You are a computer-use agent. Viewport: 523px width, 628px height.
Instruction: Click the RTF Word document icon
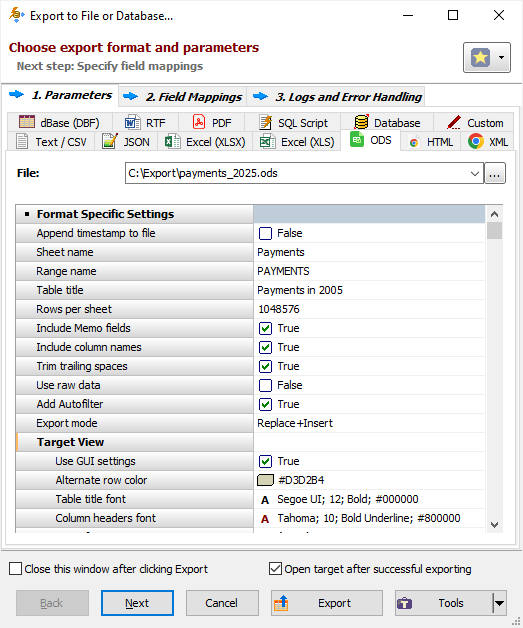pyautogui.click(x=133, y=122)
